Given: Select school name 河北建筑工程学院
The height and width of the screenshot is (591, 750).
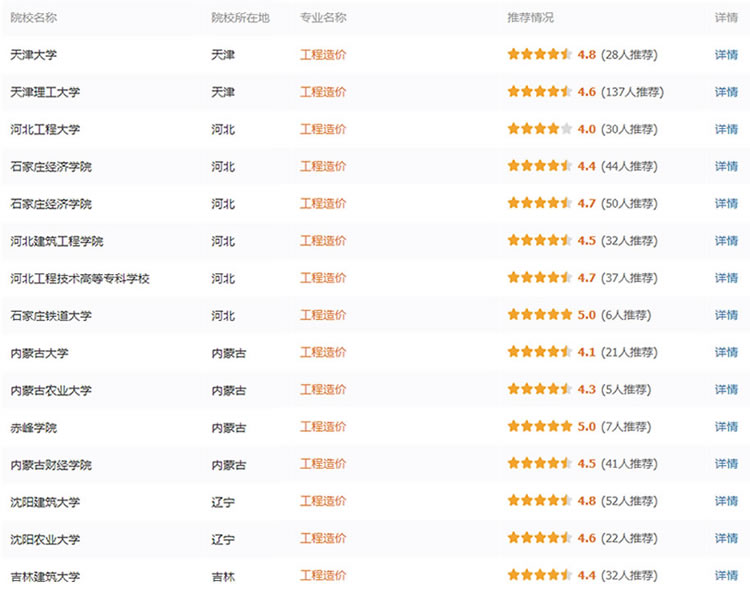Looking at the screenshot, I should (x=56, y=241).
